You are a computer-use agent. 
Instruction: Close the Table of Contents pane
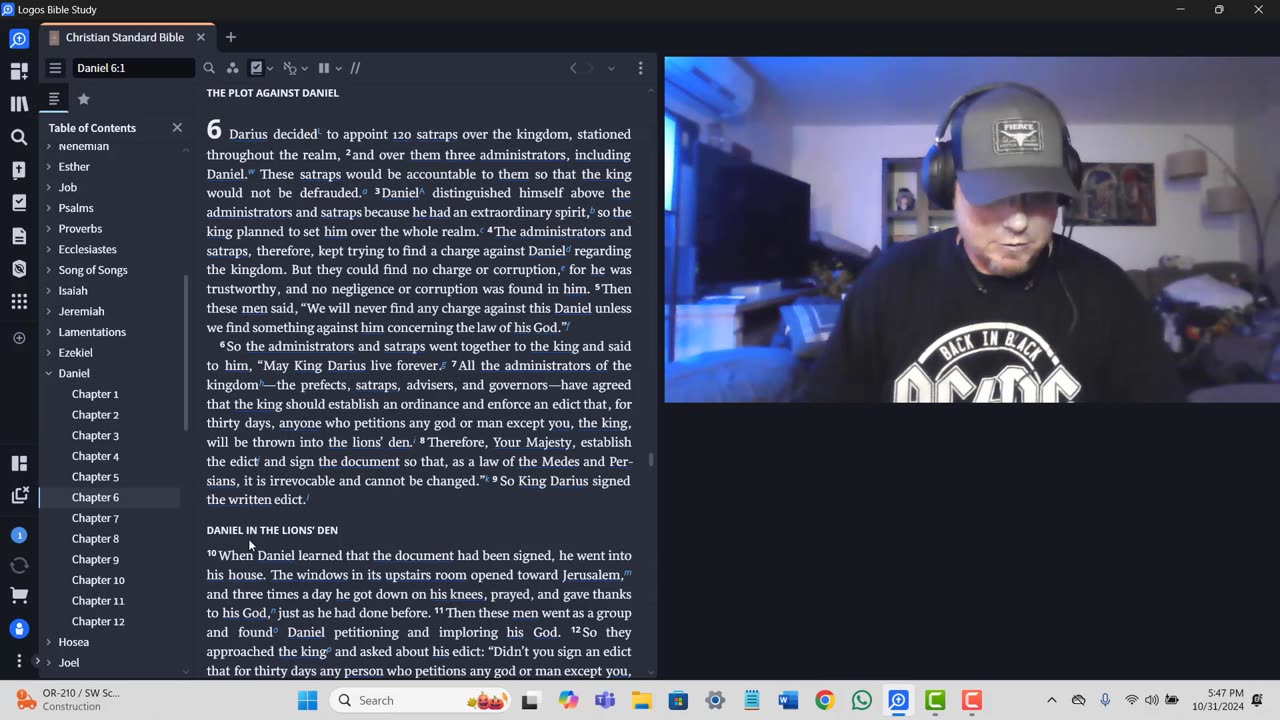177,127
